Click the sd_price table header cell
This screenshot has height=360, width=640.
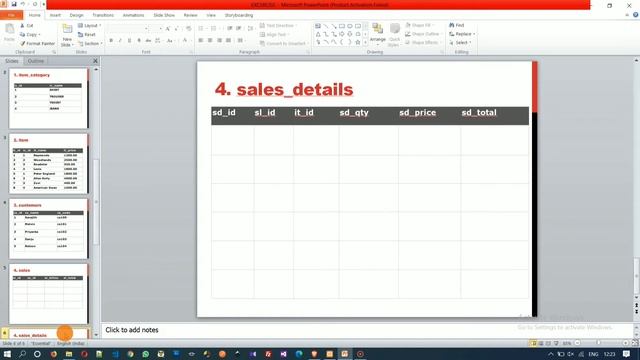pyautogui.click(x=429, y=116)
